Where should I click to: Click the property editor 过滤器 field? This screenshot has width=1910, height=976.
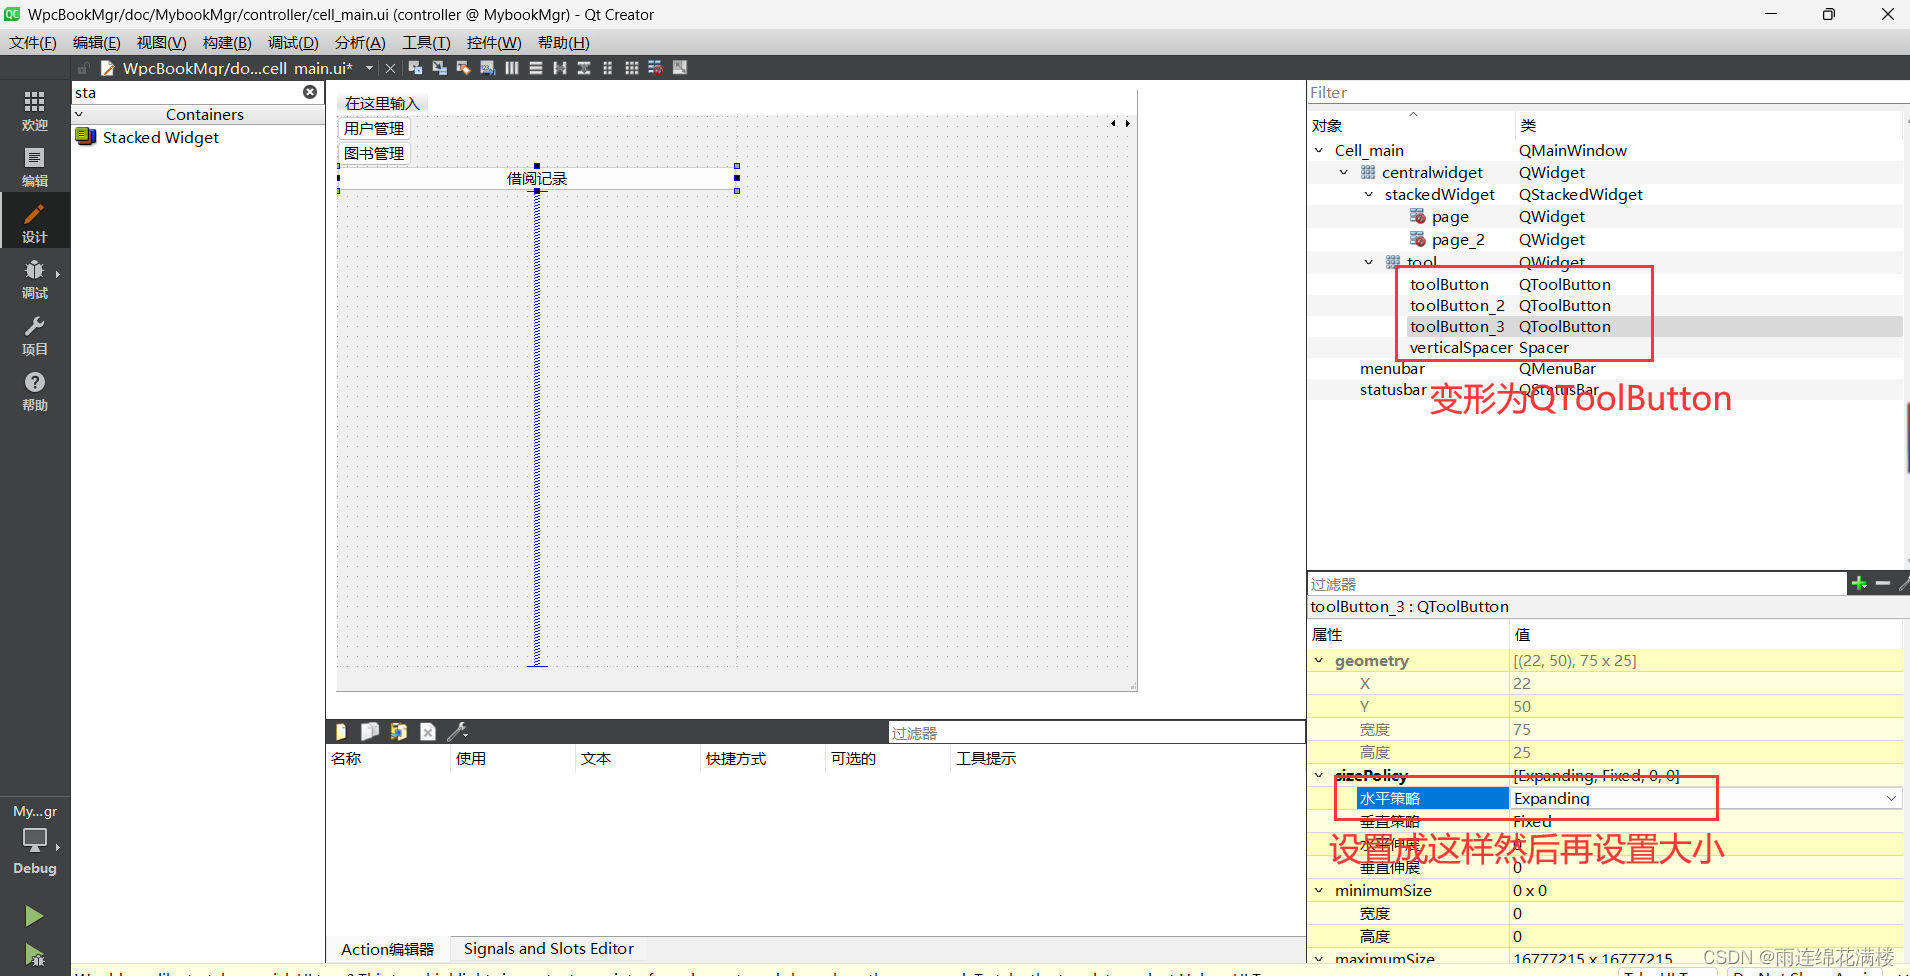pos(1577,584)
